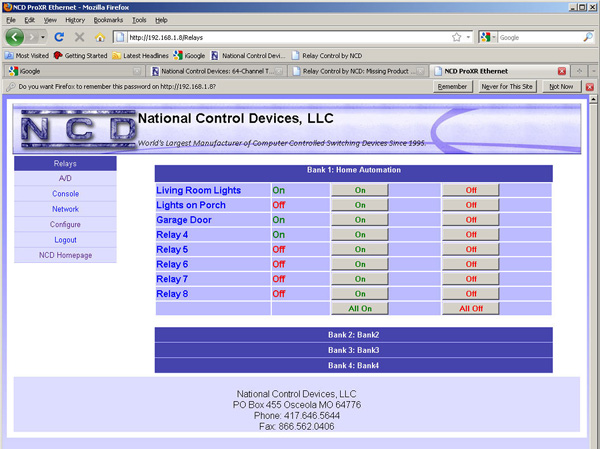Click in the Google search field
600x449 pixels.
[x=540, y=37]
